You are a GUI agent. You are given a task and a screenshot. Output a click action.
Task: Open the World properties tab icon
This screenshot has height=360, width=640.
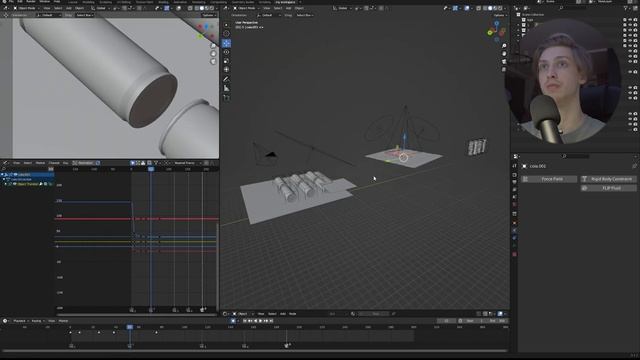point(515,205)
